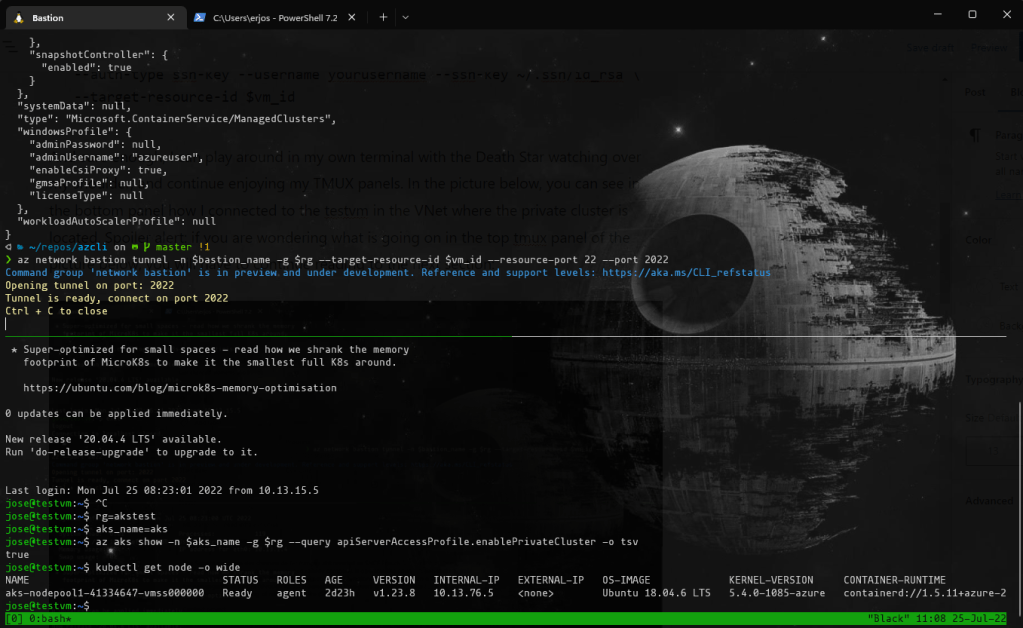
Task: Click the PowerShell icon on the second tab
Action: point(200,17)
